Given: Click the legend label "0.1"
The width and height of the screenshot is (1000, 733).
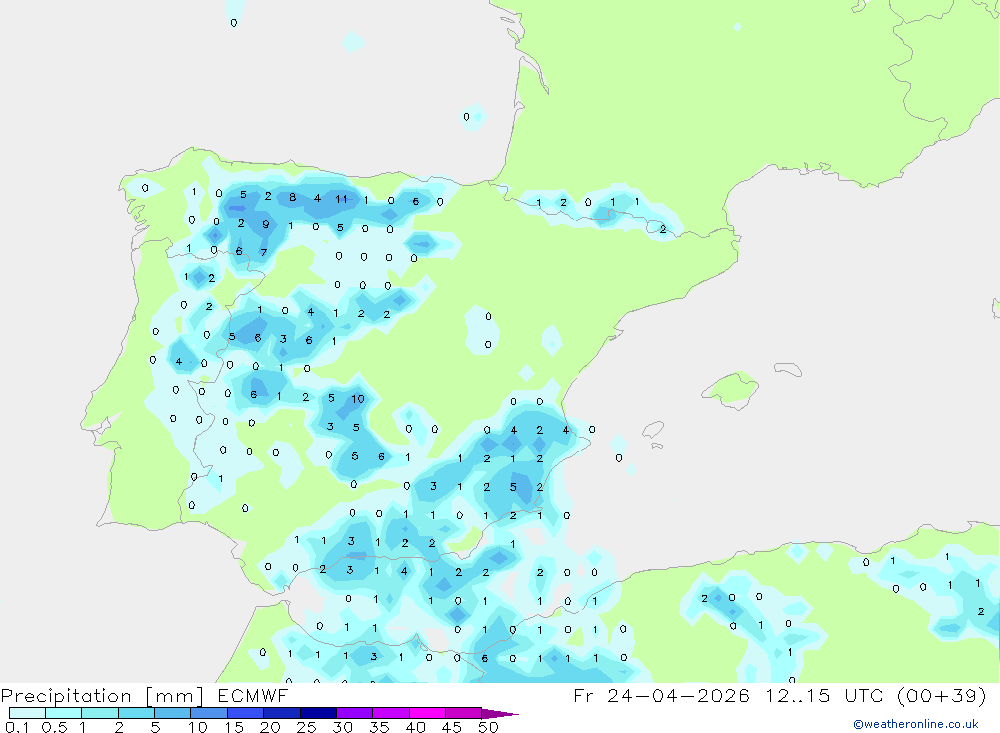Looking at the screenshot, I should pyautogui.click(x=17, y=727).
